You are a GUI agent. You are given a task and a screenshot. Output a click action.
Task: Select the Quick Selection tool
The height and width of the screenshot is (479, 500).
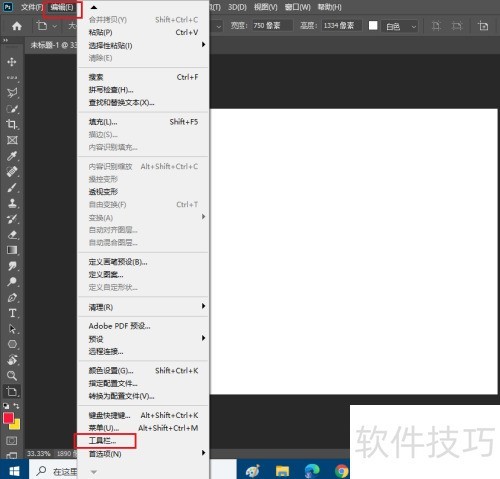pos(12,109)
